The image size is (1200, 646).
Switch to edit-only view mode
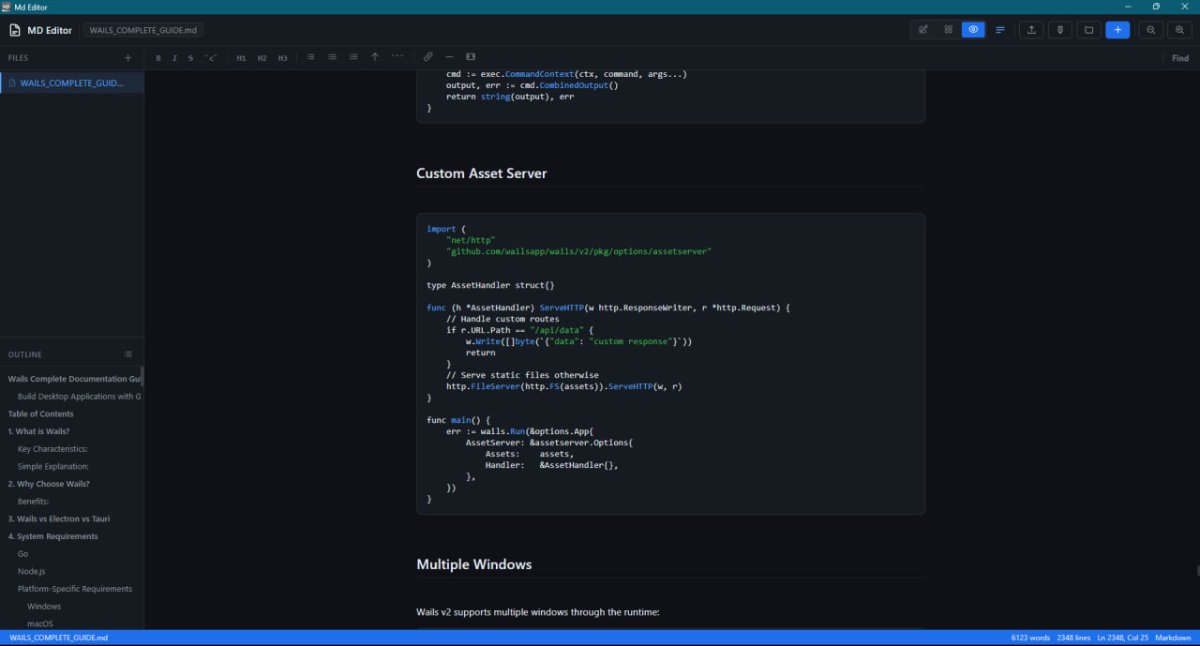coord(923,30)
